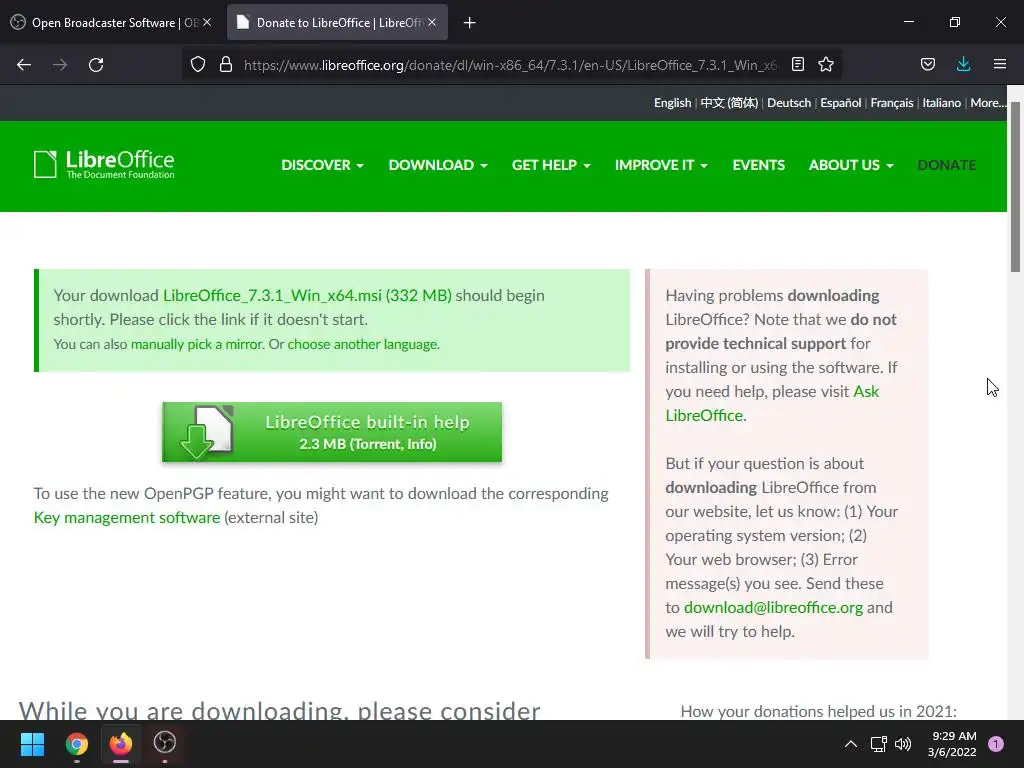Click the manually pick a mirror link
Viewport: 1024px width, 768px height.
pos(197,344)
